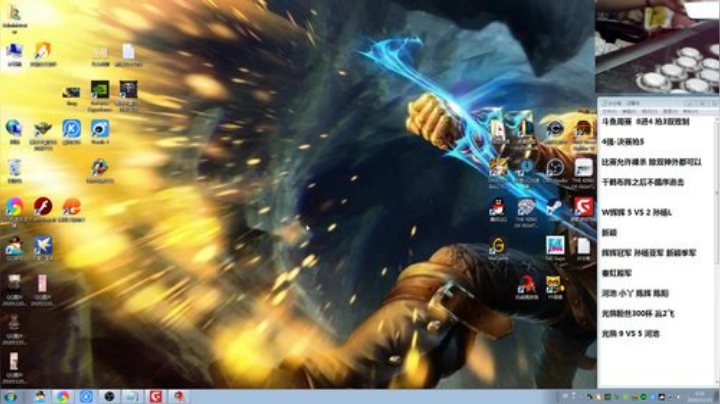Open the black circle taskbar icon
The height and width of the screenshot is (404, 720).
109,397
